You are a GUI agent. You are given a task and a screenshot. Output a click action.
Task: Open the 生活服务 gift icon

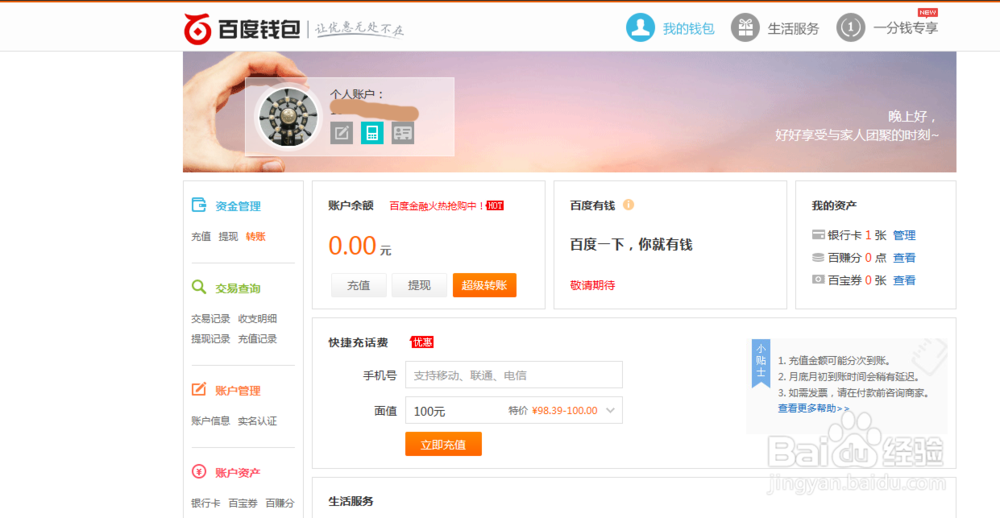pyautogui.click(x=745, y=28)
